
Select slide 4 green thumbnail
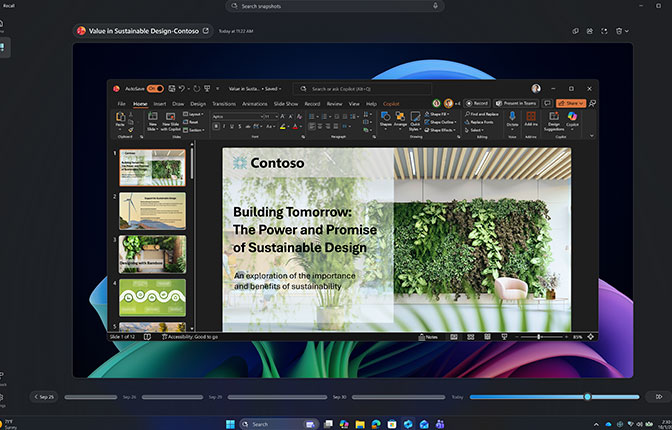pyautogui.click(x=153, y=298)
